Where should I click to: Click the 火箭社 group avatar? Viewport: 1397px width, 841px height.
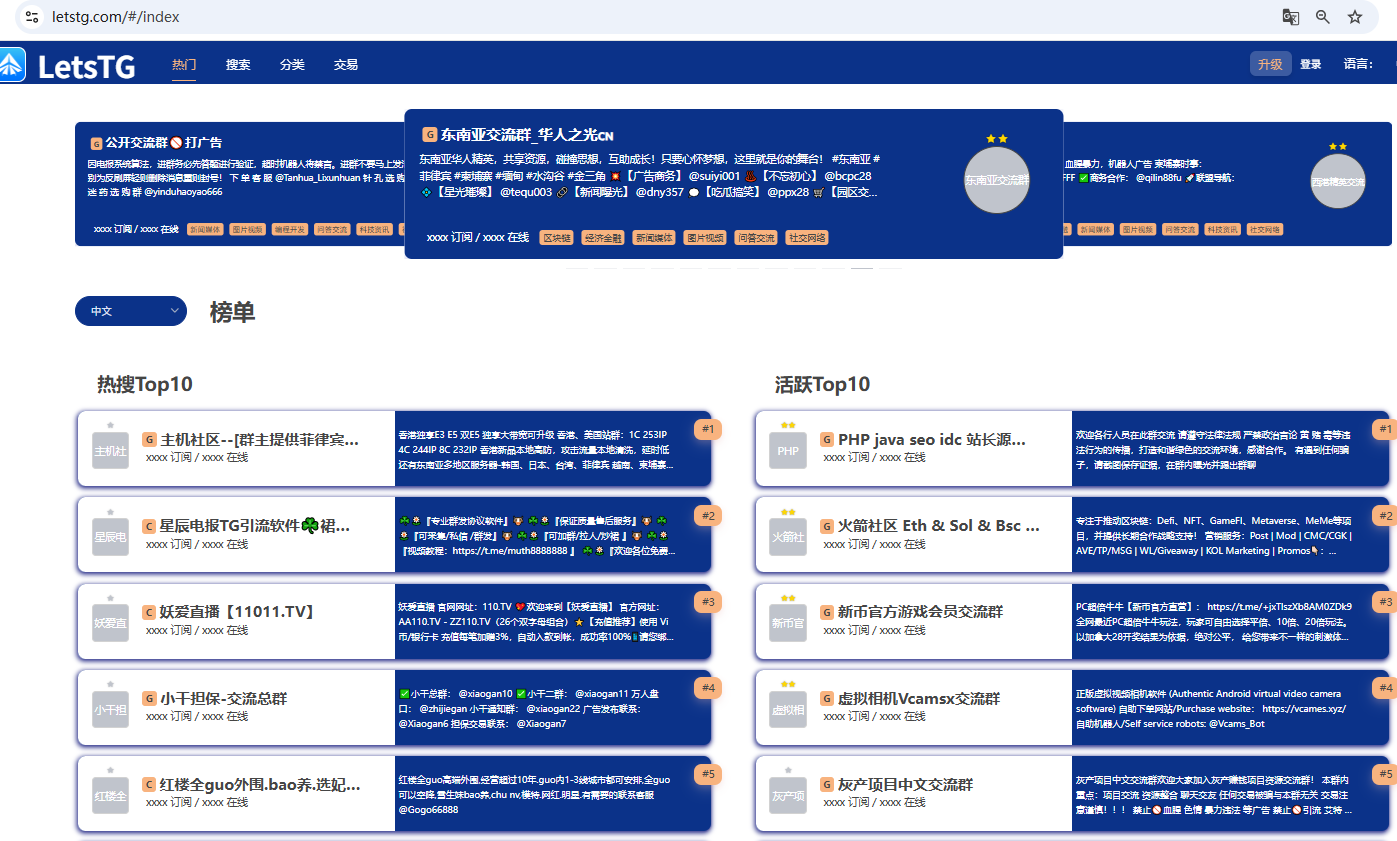point(788,538)
